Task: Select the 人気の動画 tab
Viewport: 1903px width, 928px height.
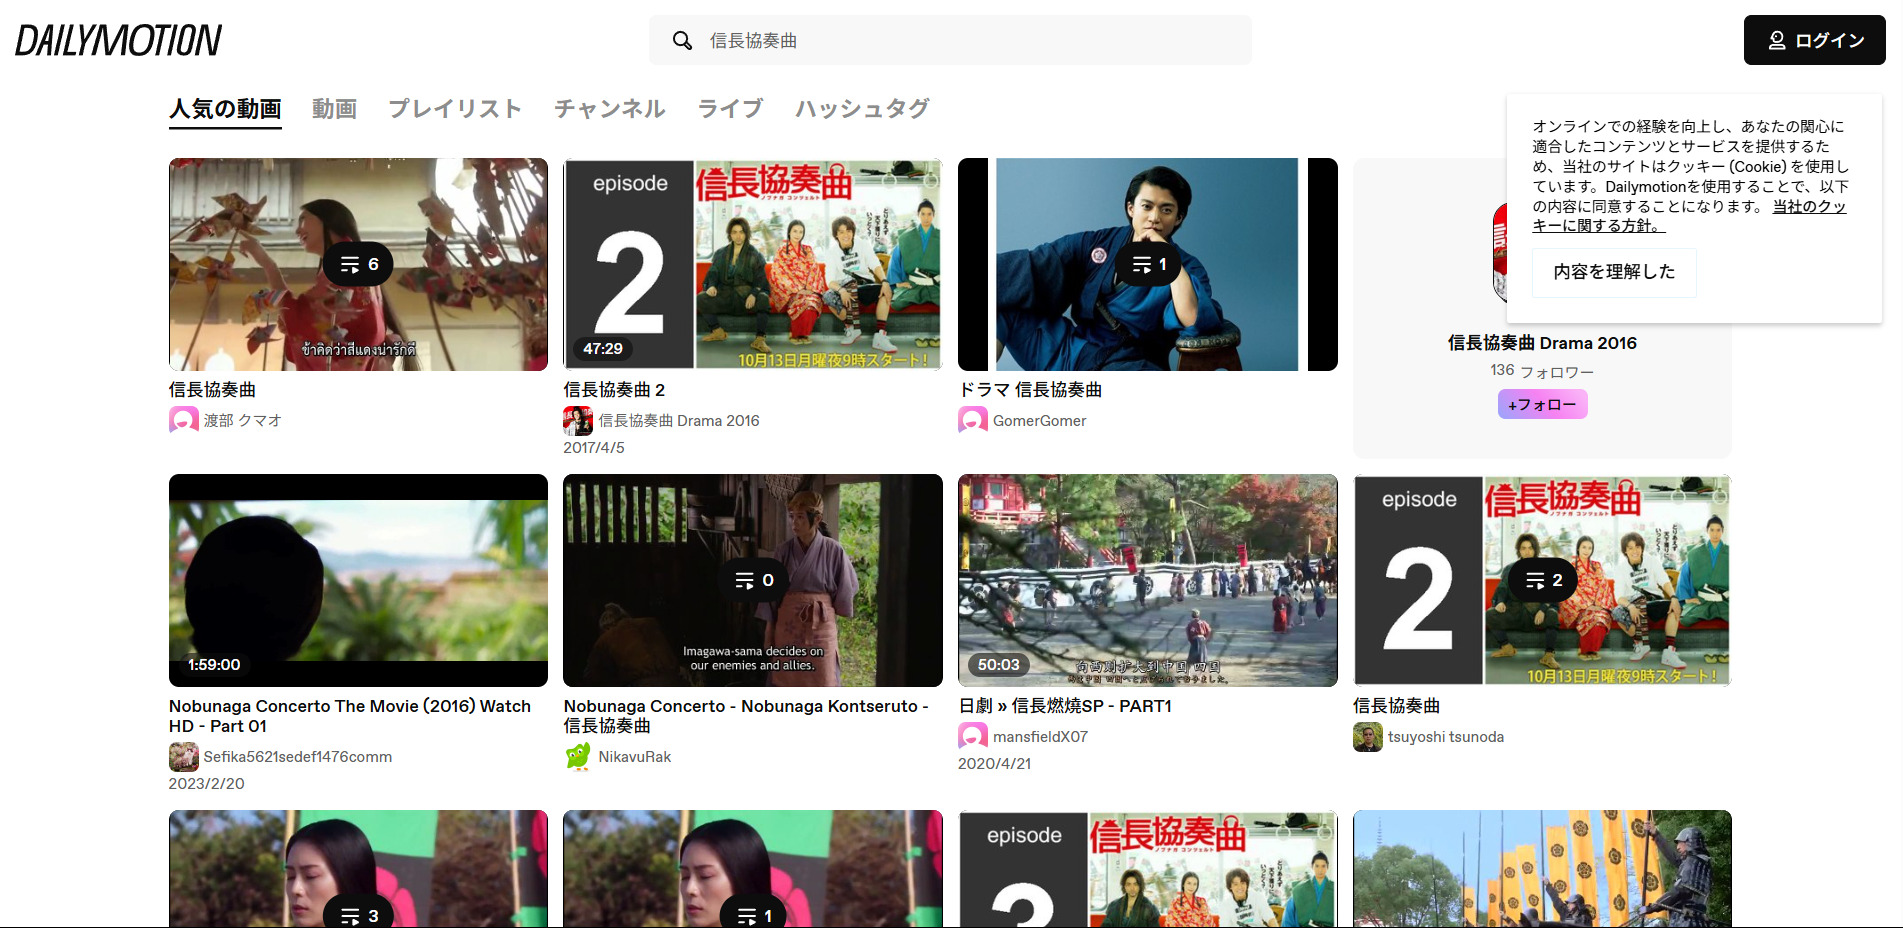Action: click(225, 109)
